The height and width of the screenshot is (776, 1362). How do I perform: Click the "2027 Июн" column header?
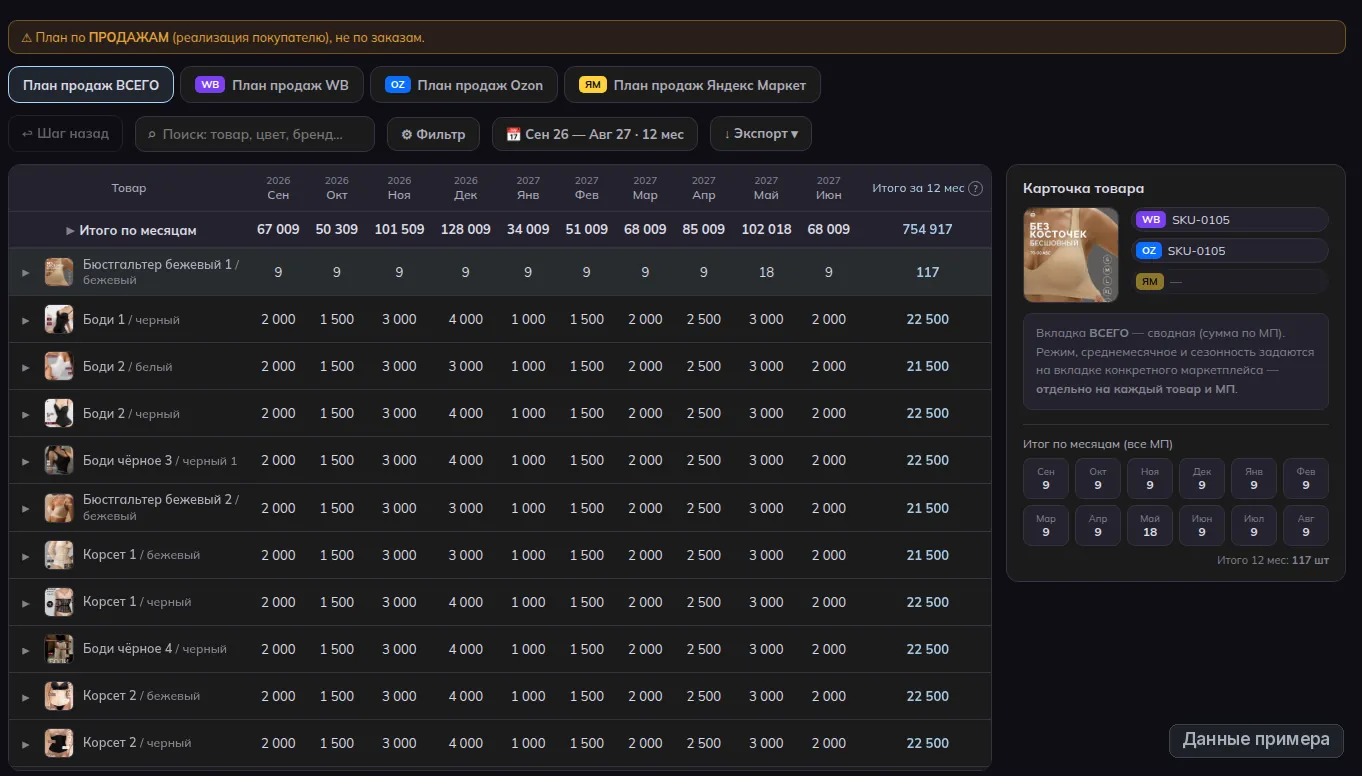829,188
